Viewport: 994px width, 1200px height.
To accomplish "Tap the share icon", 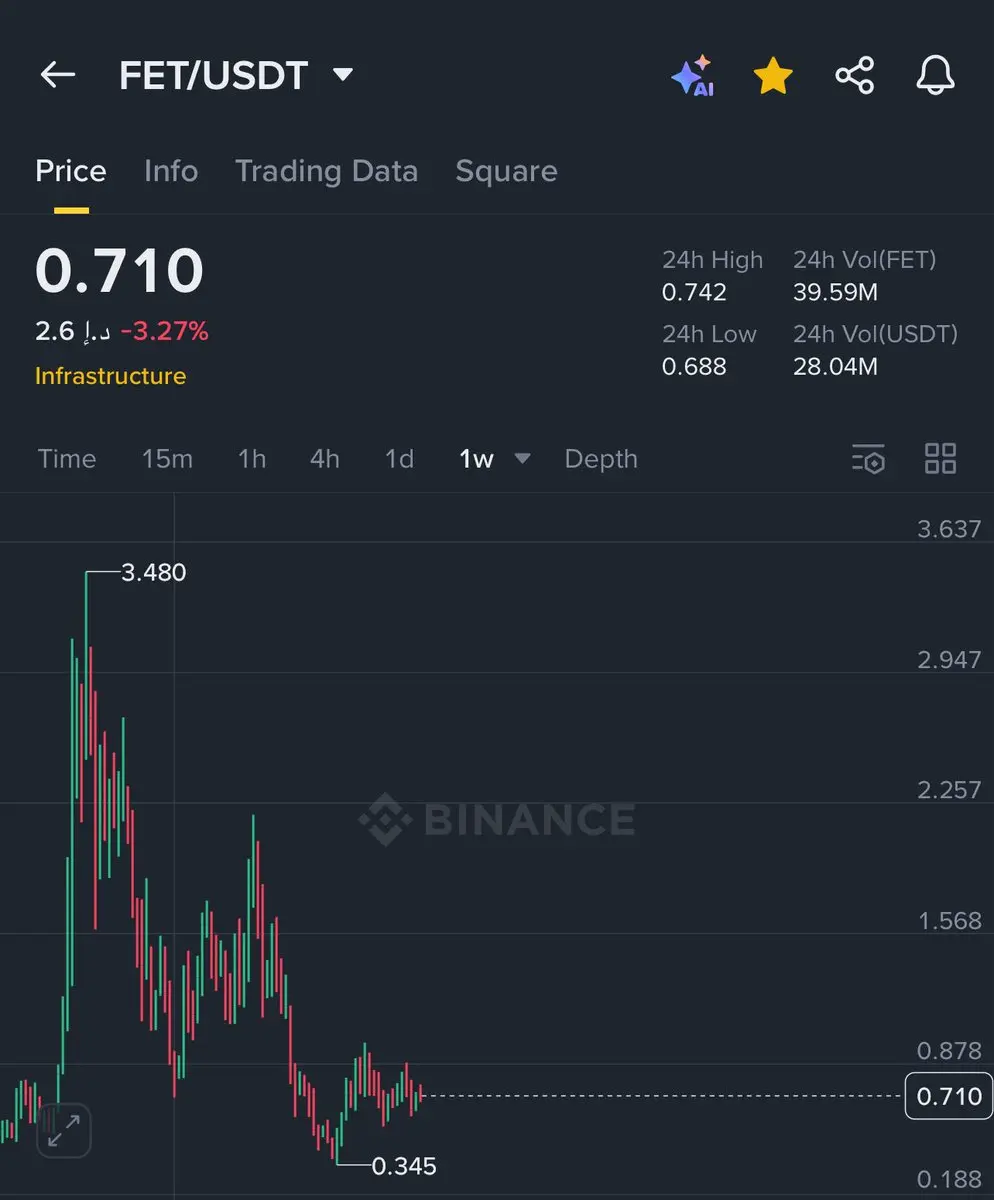I will click(854, 76).
